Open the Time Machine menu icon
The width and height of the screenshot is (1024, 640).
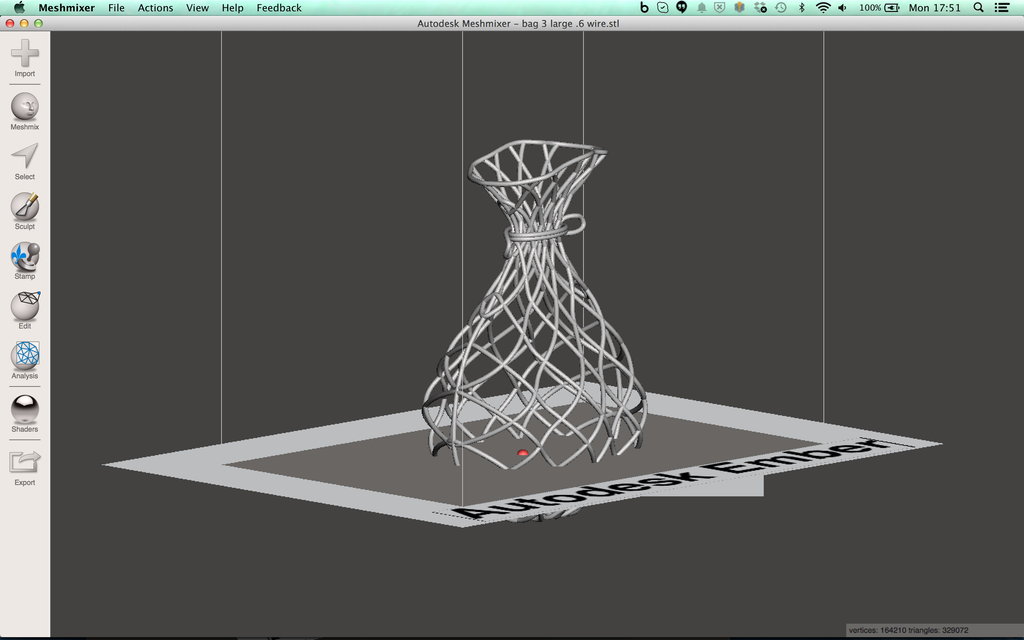tap(781, 8)
